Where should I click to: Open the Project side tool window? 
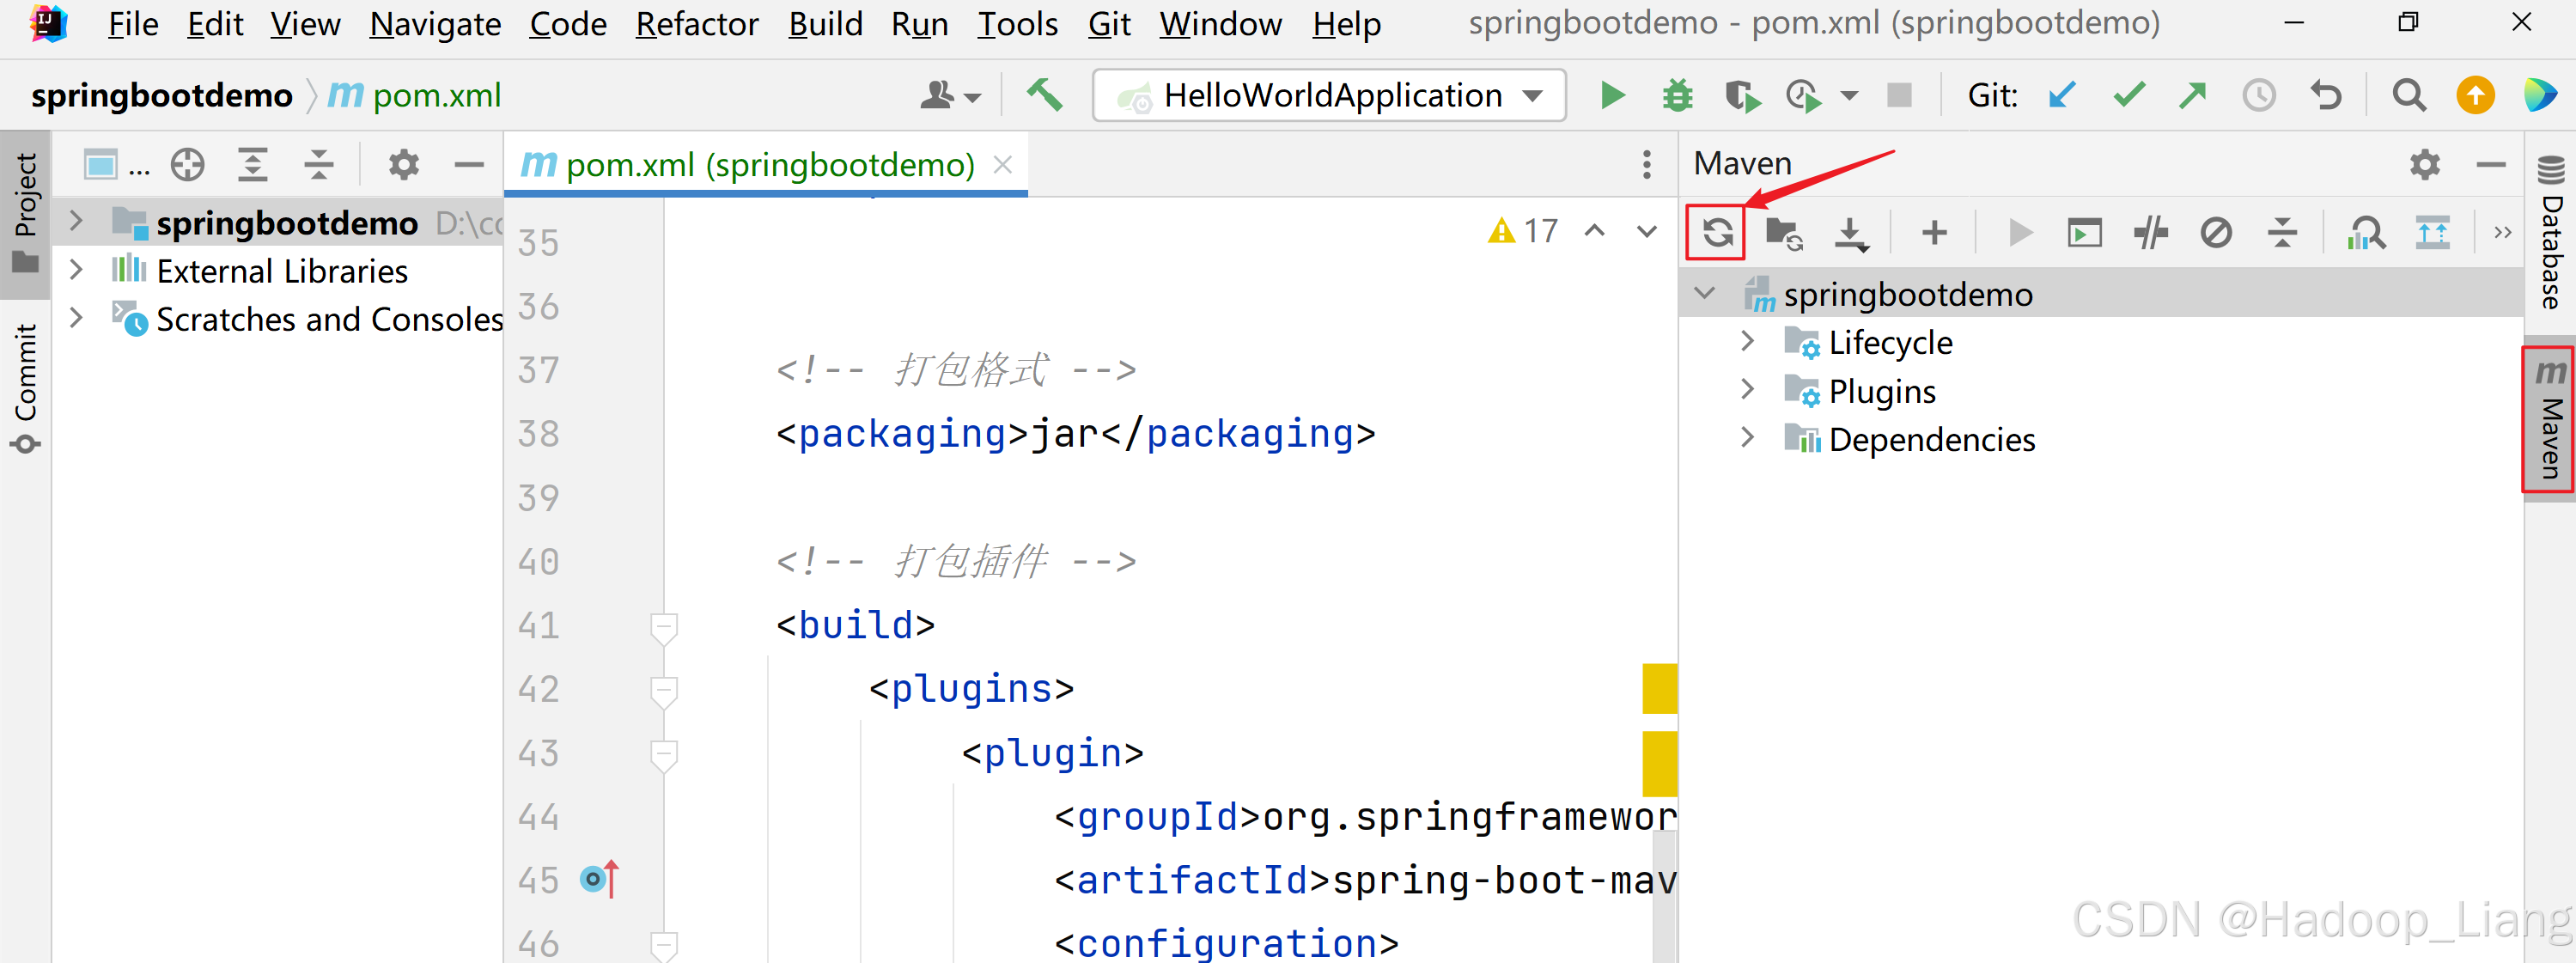[x=25, y=212]
